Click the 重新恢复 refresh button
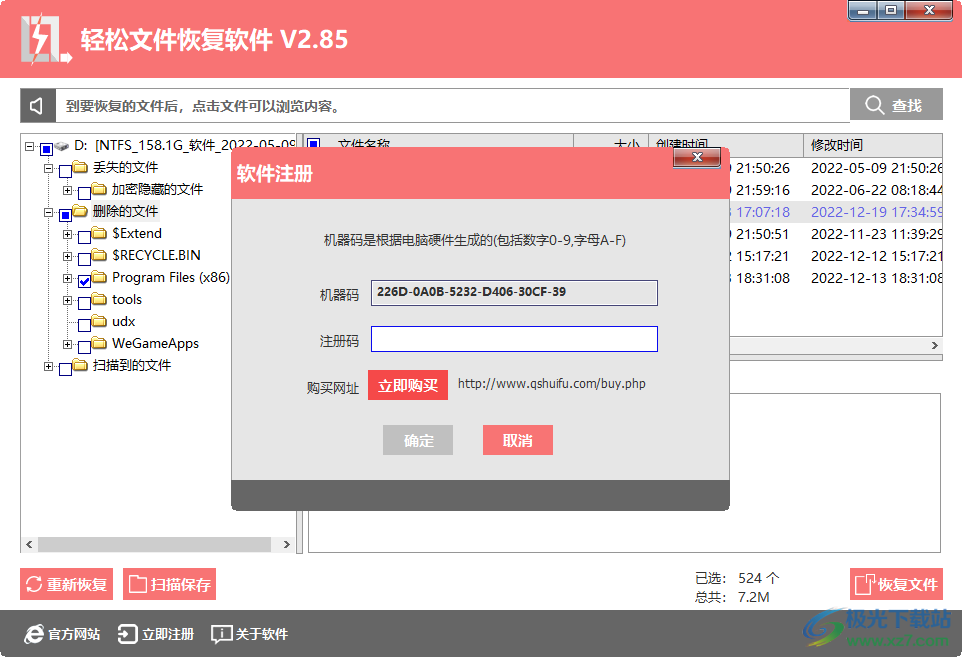Screen dimensions: 962x657 click(66, 584)
